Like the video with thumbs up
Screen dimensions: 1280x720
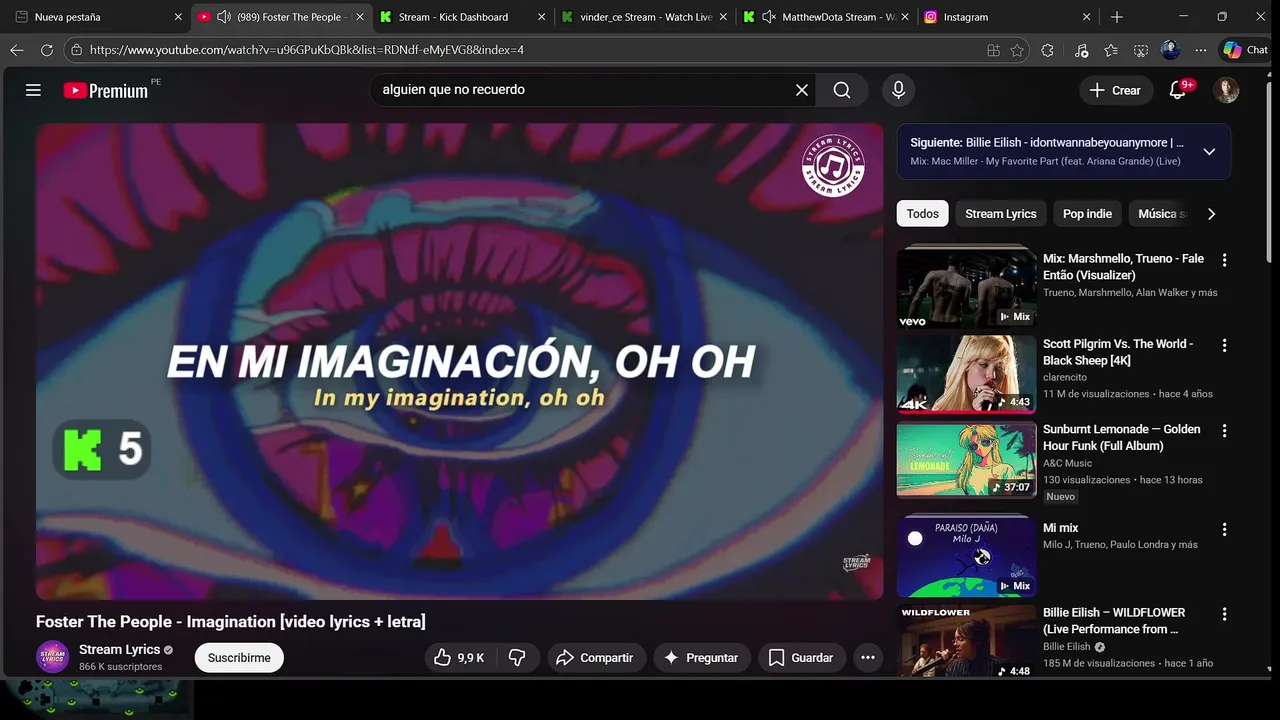tap(459, 657)
